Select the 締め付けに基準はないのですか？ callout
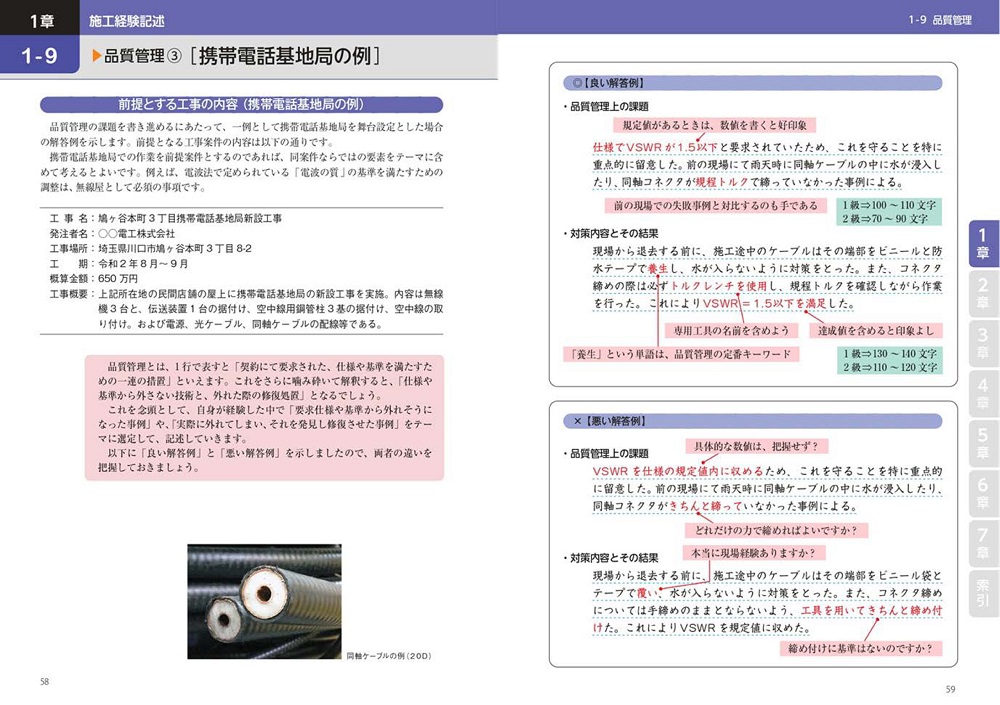The width and height of the screenshot is (1000, 705). click(860, 648)
